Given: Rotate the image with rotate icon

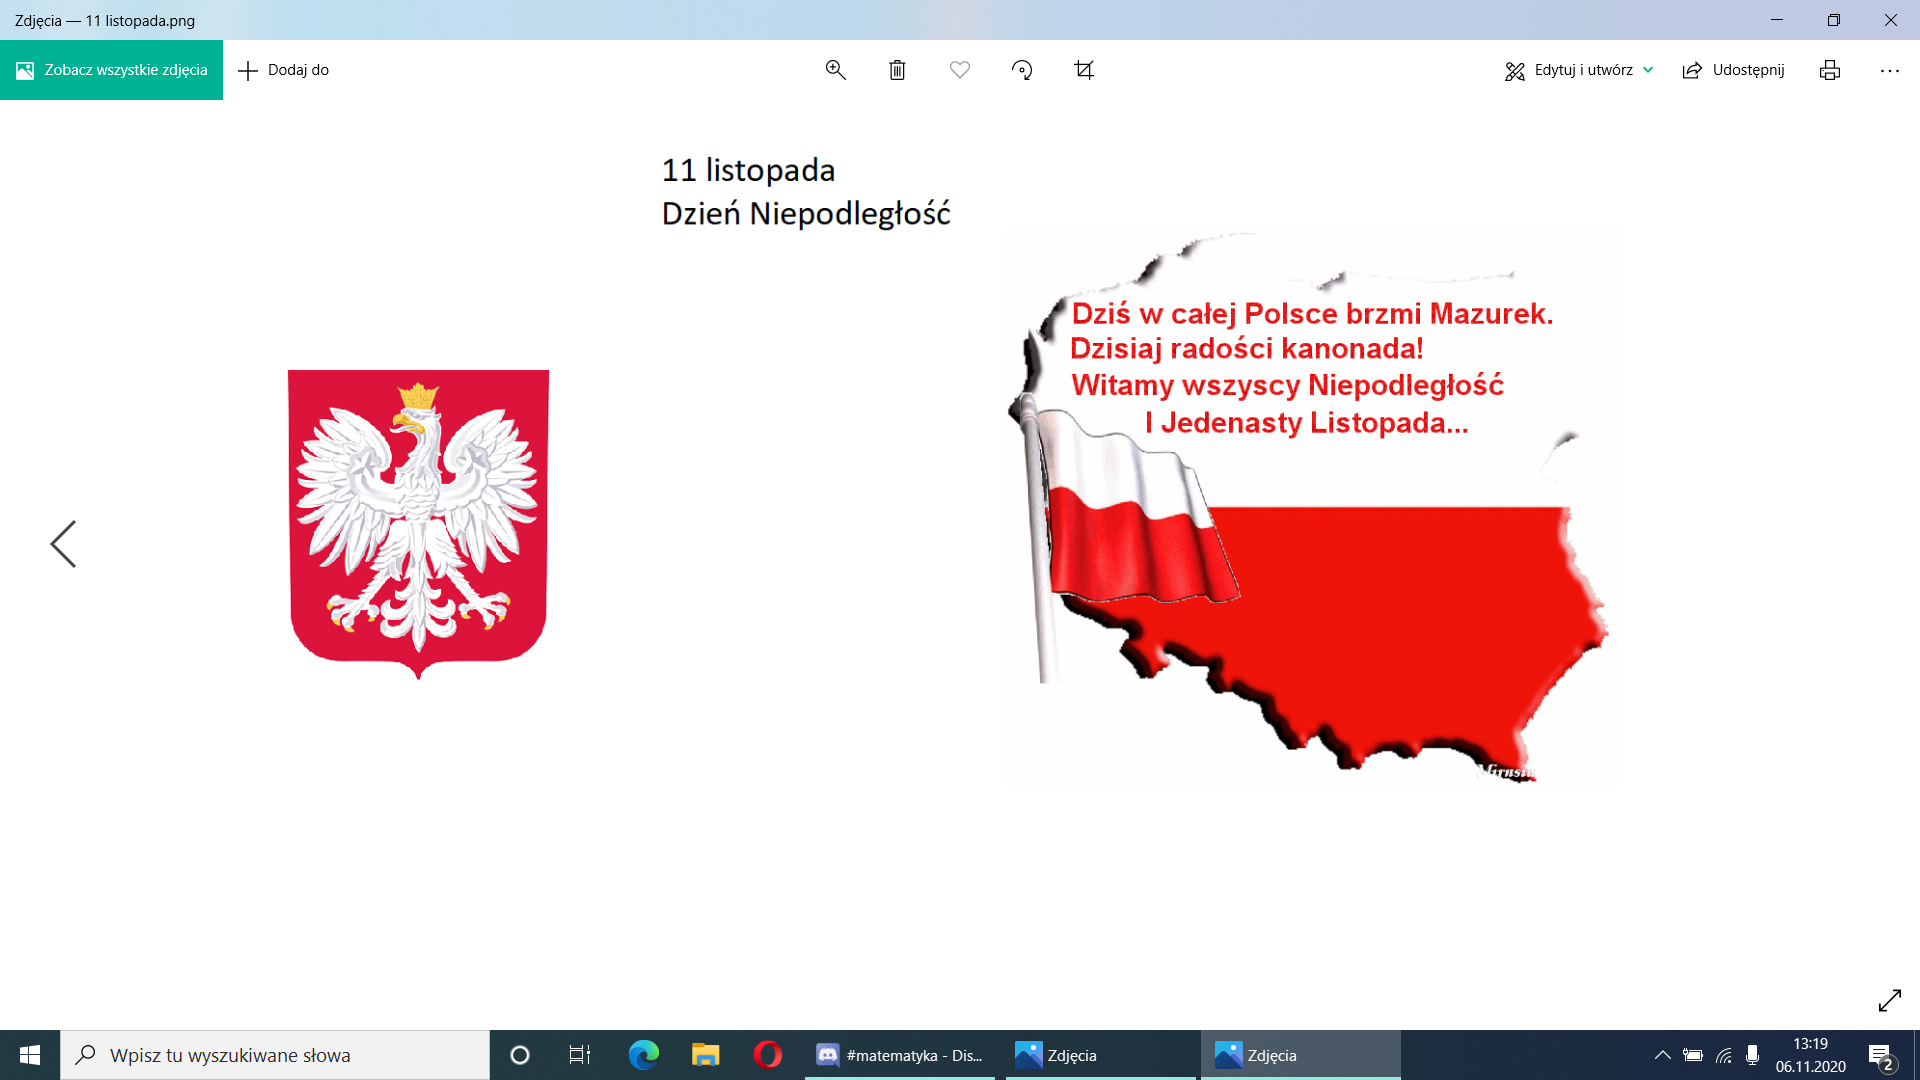Looking at the screenshot, I should pyautogui.click(x=1022, y=70).
